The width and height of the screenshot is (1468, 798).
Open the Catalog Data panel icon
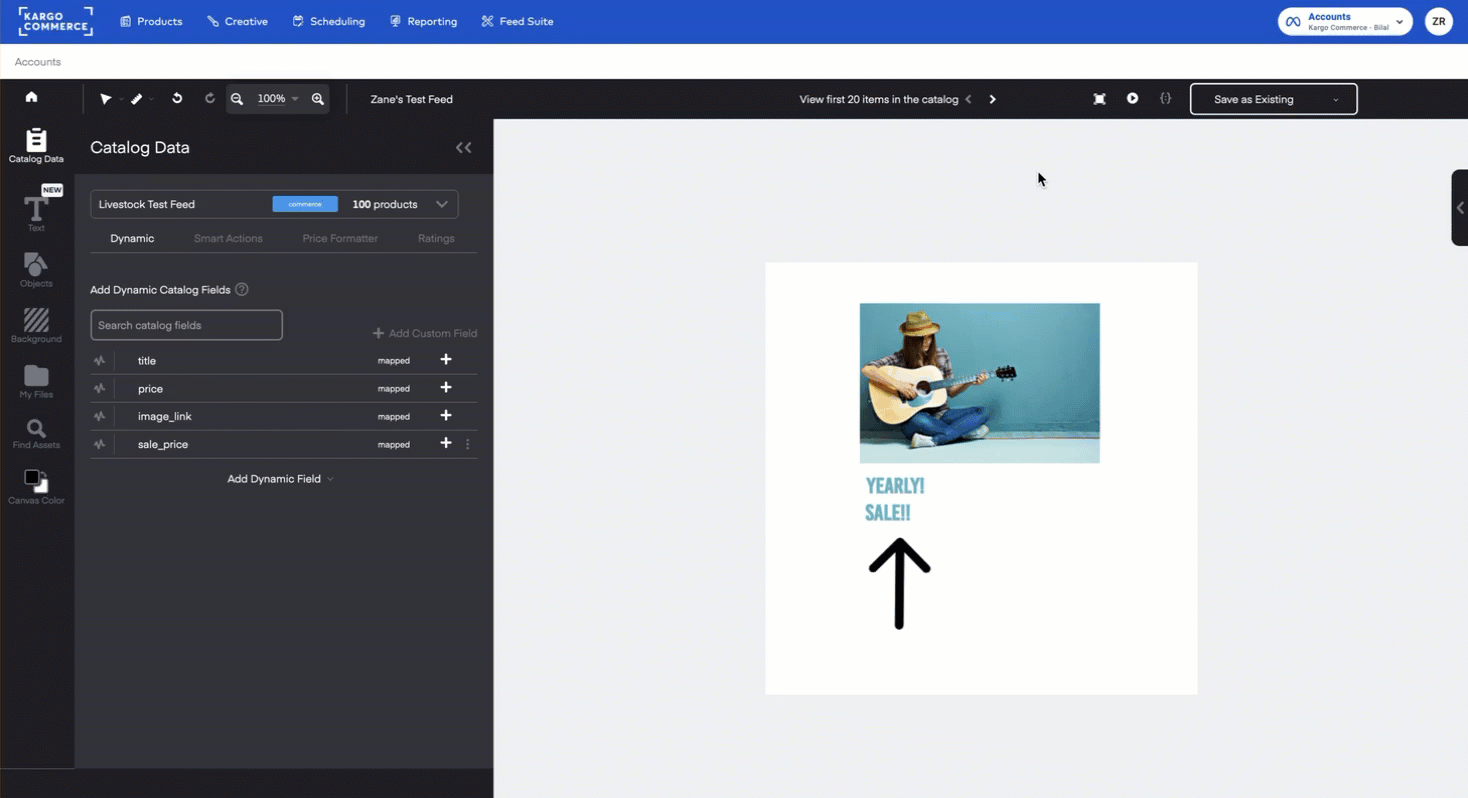tap(36, 142)
